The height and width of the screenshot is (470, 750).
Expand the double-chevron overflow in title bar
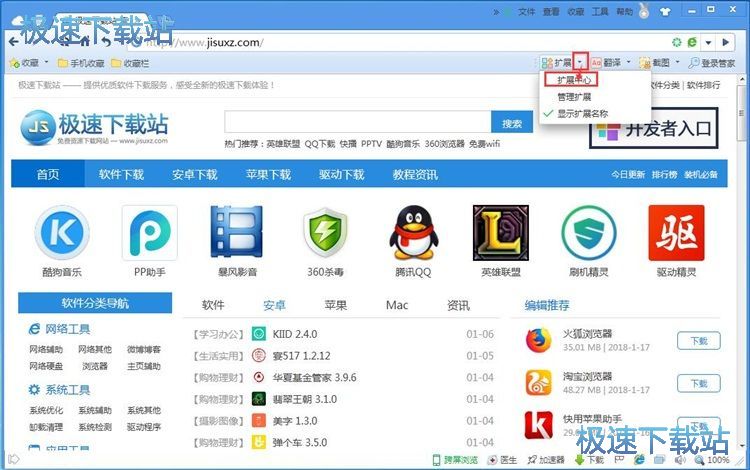pyautogui.click(x=496, y=12)
